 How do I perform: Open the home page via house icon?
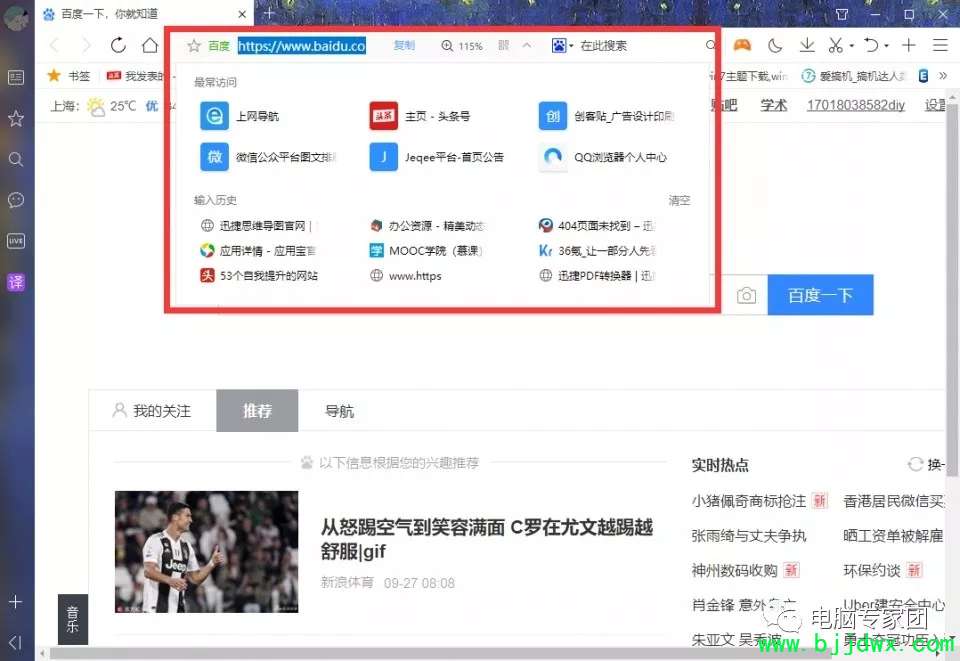(x=150, y=45)
